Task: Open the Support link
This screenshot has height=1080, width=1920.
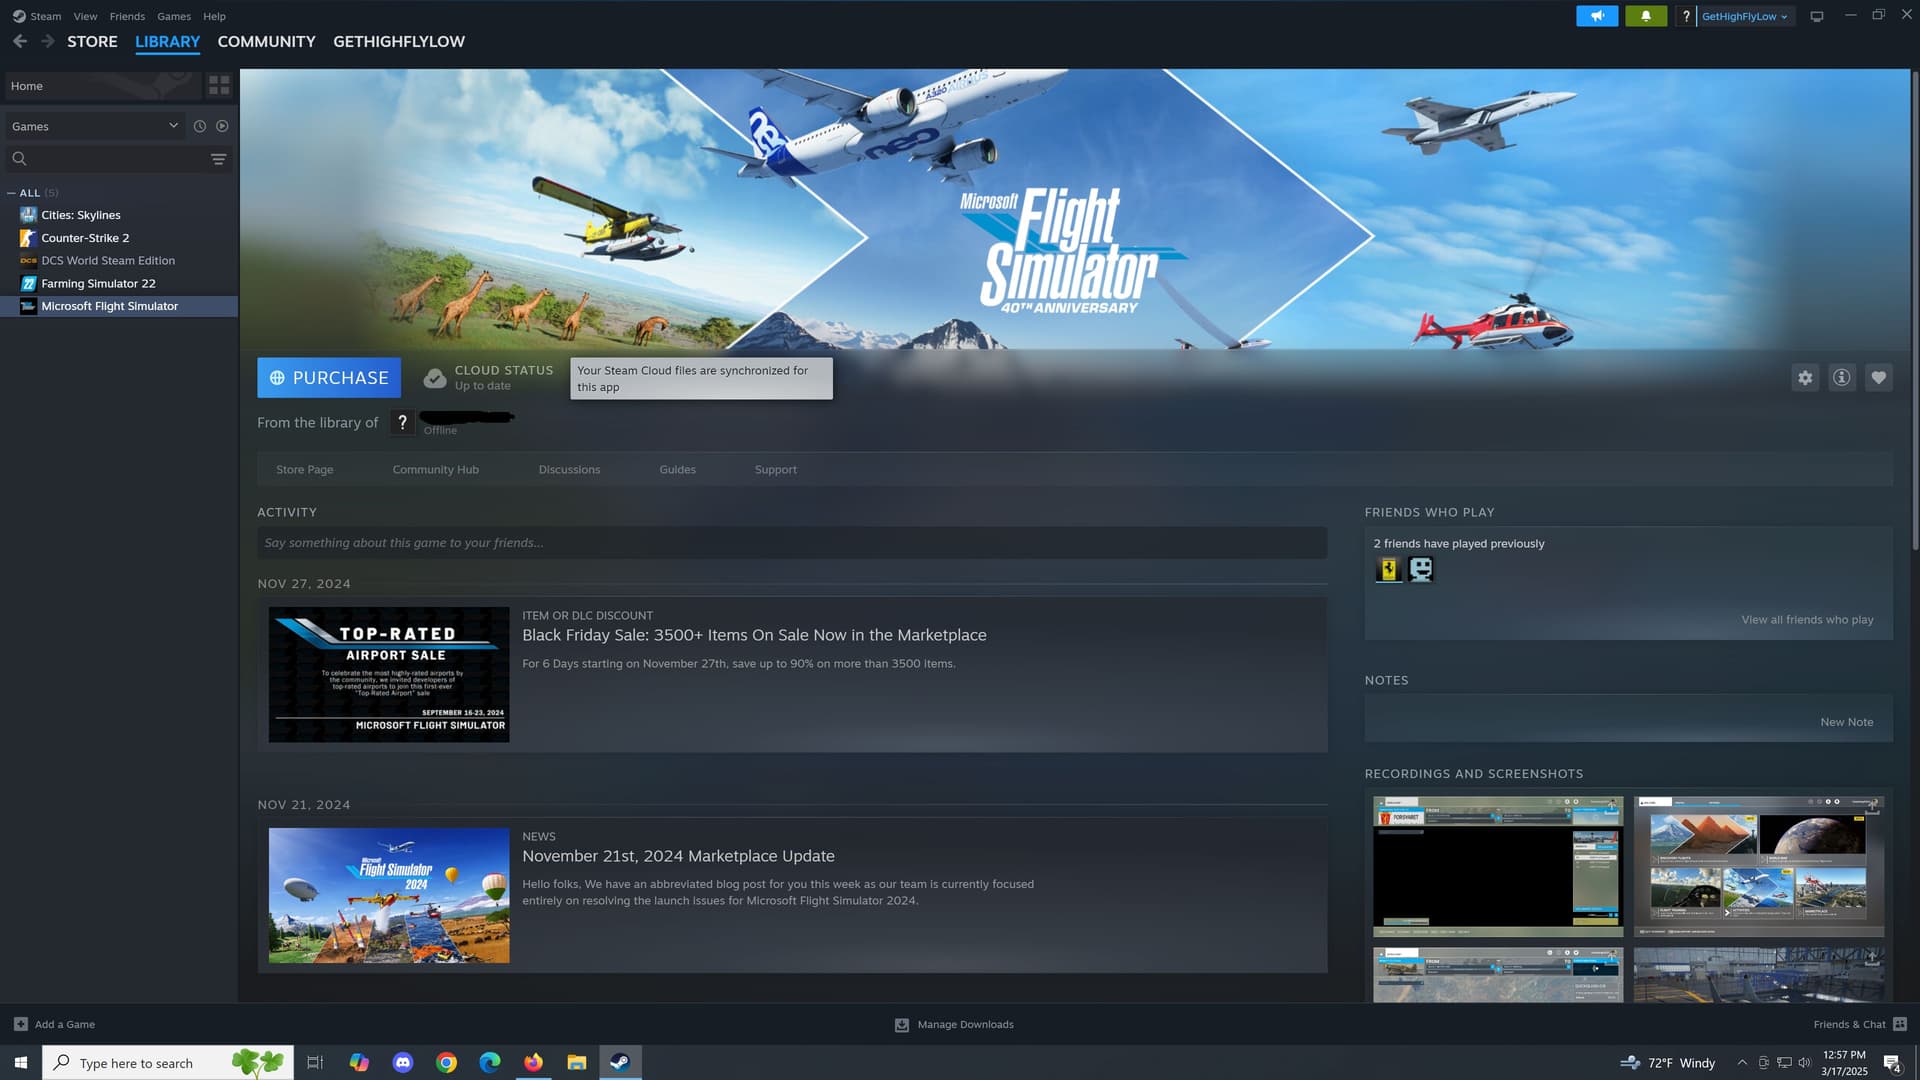Action: coord(776,469)
